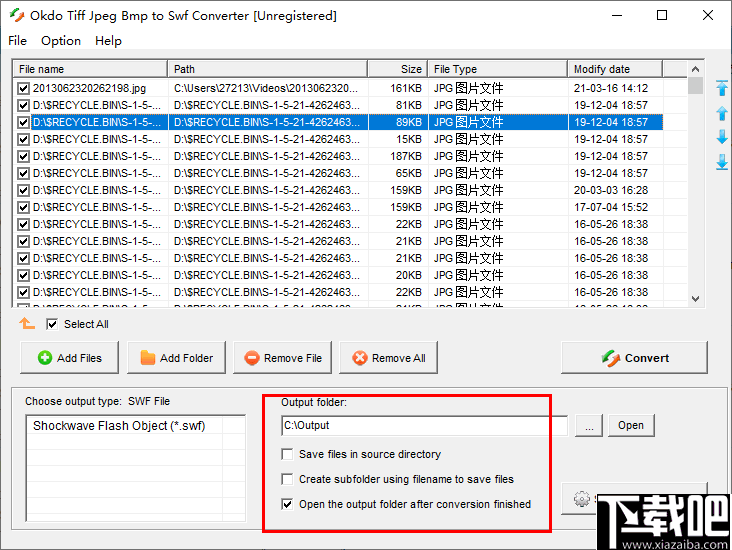Sort list by Size column header
732x550 pixels.
point(398,69)
